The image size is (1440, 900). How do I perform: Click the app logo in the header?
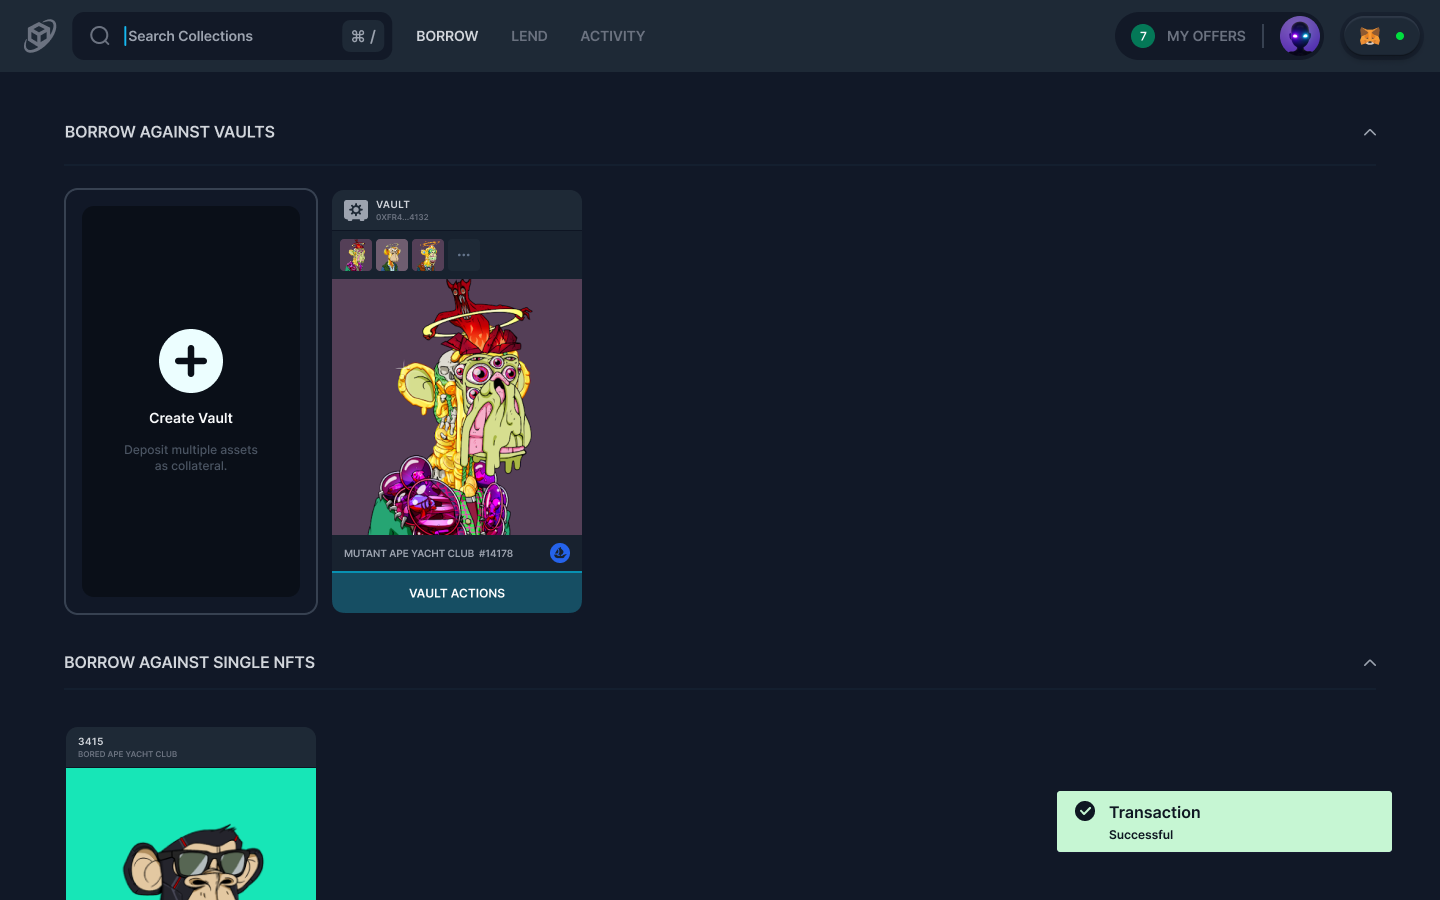pos(40,36)
